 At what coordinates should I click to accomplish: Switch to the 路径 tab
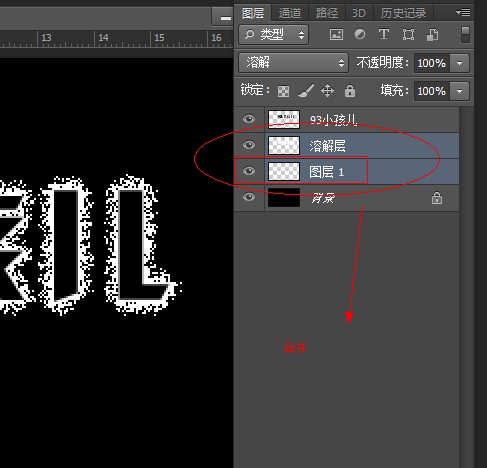(x=327, y=13)
